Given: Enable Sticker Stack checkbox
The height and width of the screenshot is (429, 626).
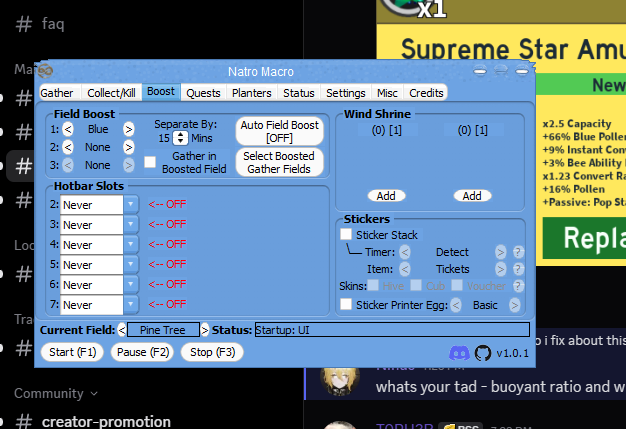Looking at the screenshot, I should pyautogui.click(x=346, y=234).
